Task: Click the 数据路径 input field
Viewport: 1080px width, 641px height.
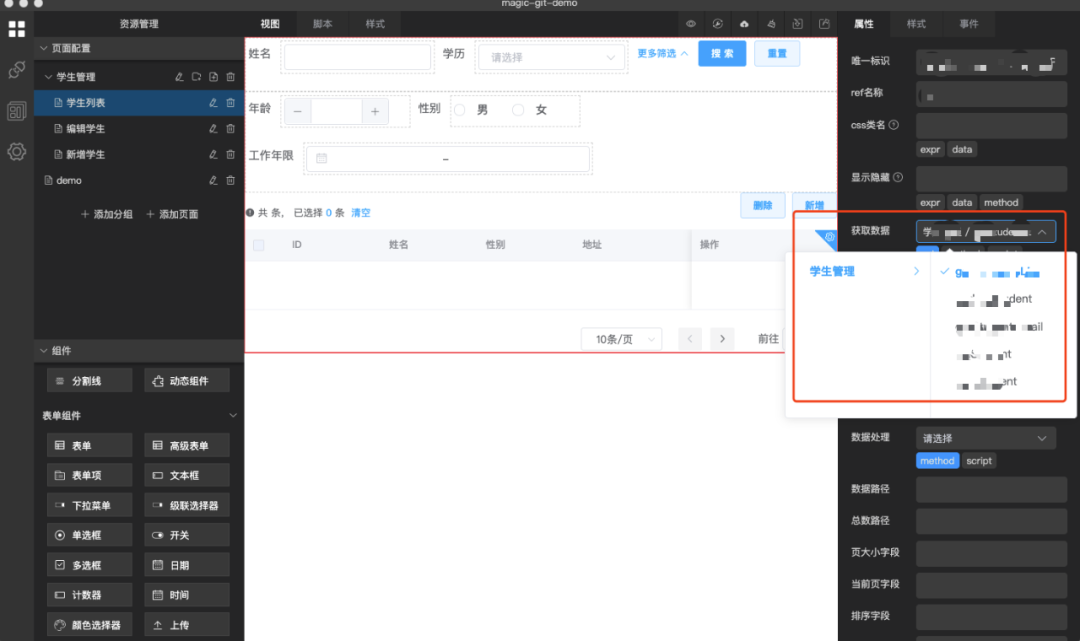Action: pos(991,489)
